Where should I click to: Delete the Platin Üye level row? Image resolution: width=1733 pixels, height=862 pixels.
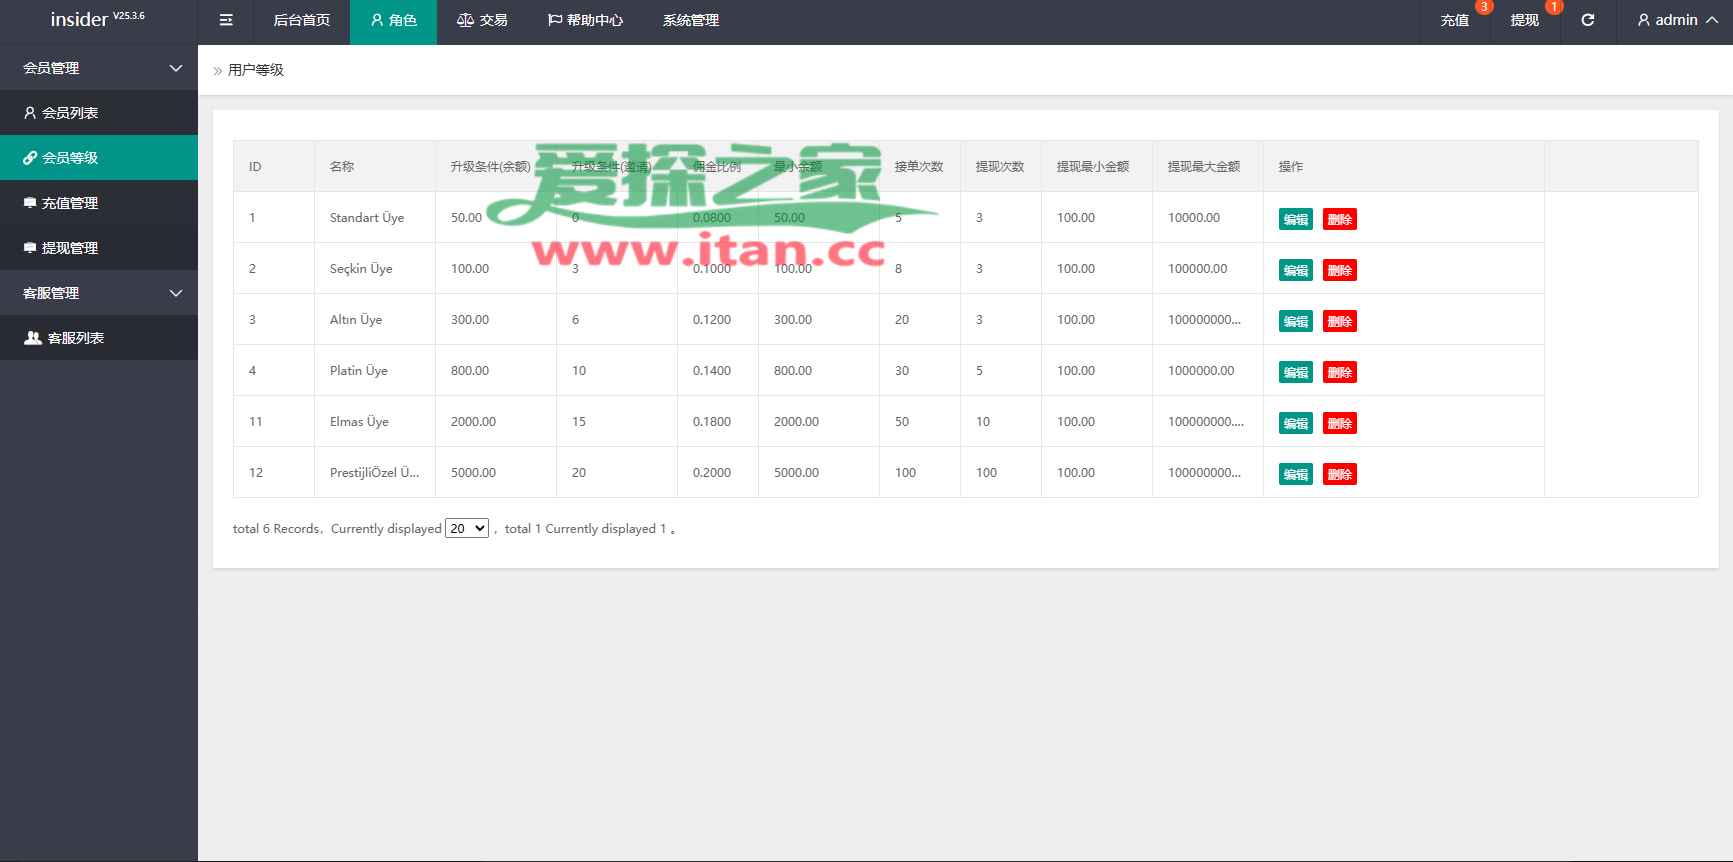pos(1339,372)
